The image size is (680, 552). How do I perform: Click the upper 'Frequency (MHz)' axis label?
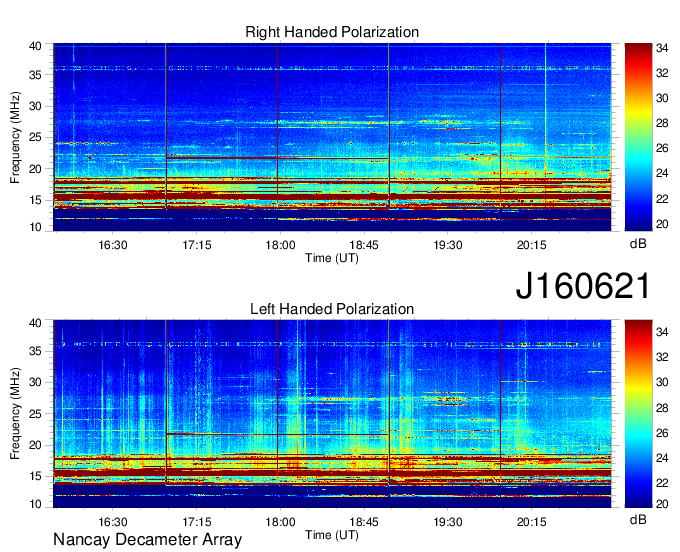(15, 137)
